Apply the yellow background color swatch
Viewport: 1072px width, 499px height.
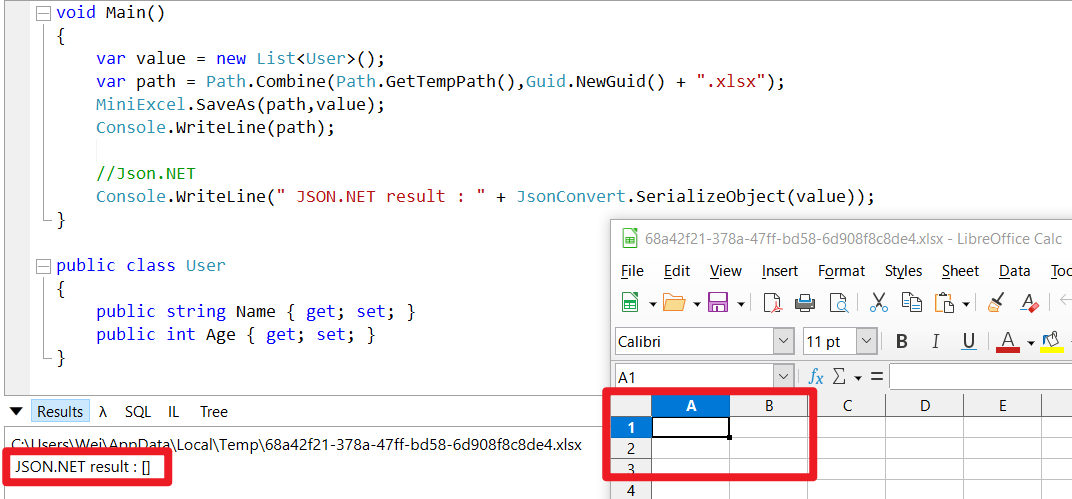coord(1051,341)
